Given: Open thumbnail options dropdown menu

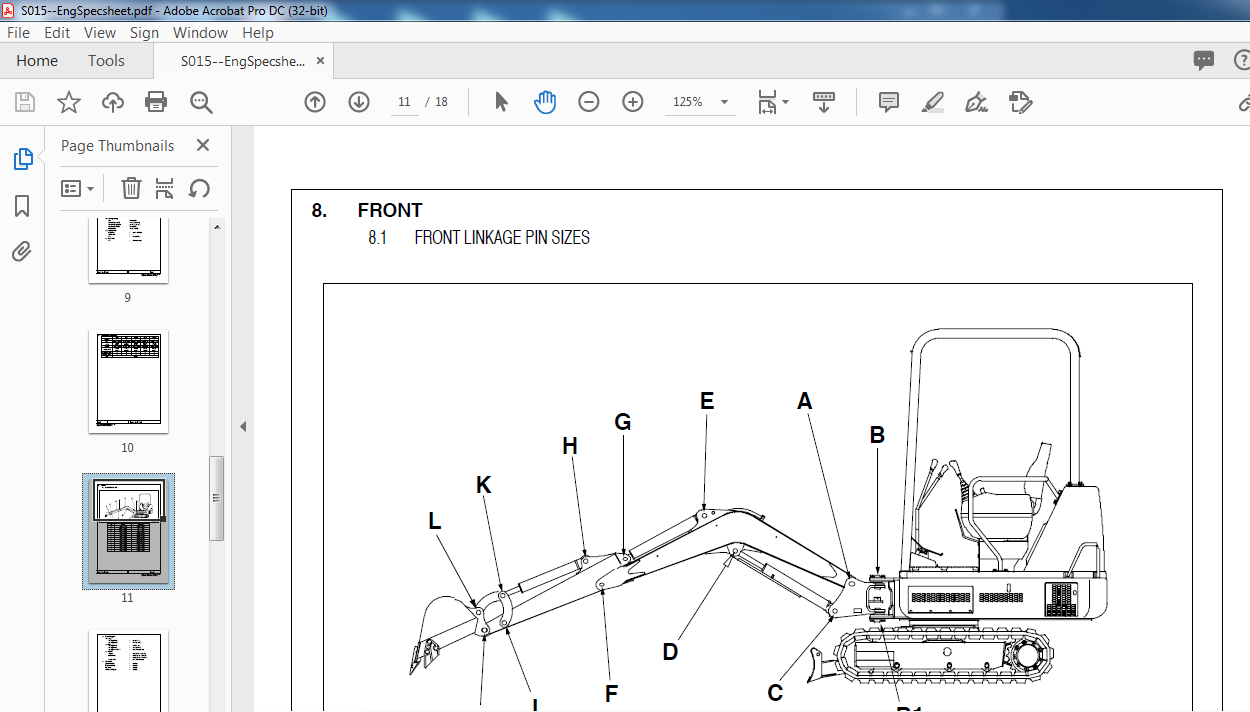Looking at the screenshot, I should pos(78,188).
